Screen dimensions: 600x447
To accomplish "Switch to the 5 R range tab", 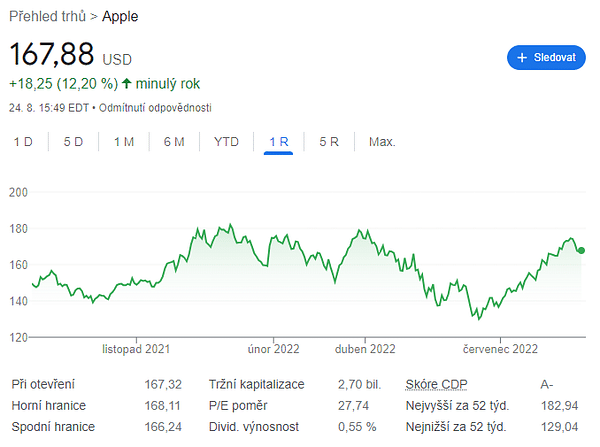I will 329,142.
